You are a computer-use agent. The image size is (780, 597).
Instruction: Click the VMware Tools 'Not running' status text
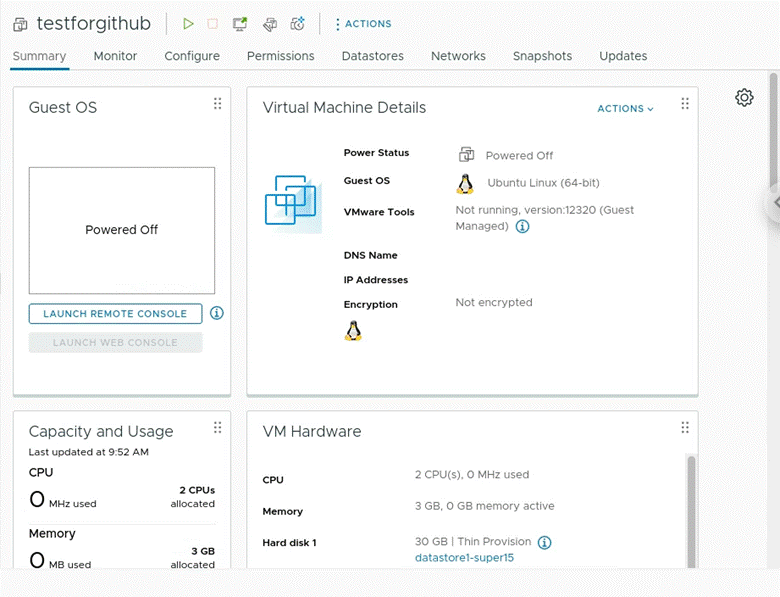pyautogui.click(x=545, y=218)
